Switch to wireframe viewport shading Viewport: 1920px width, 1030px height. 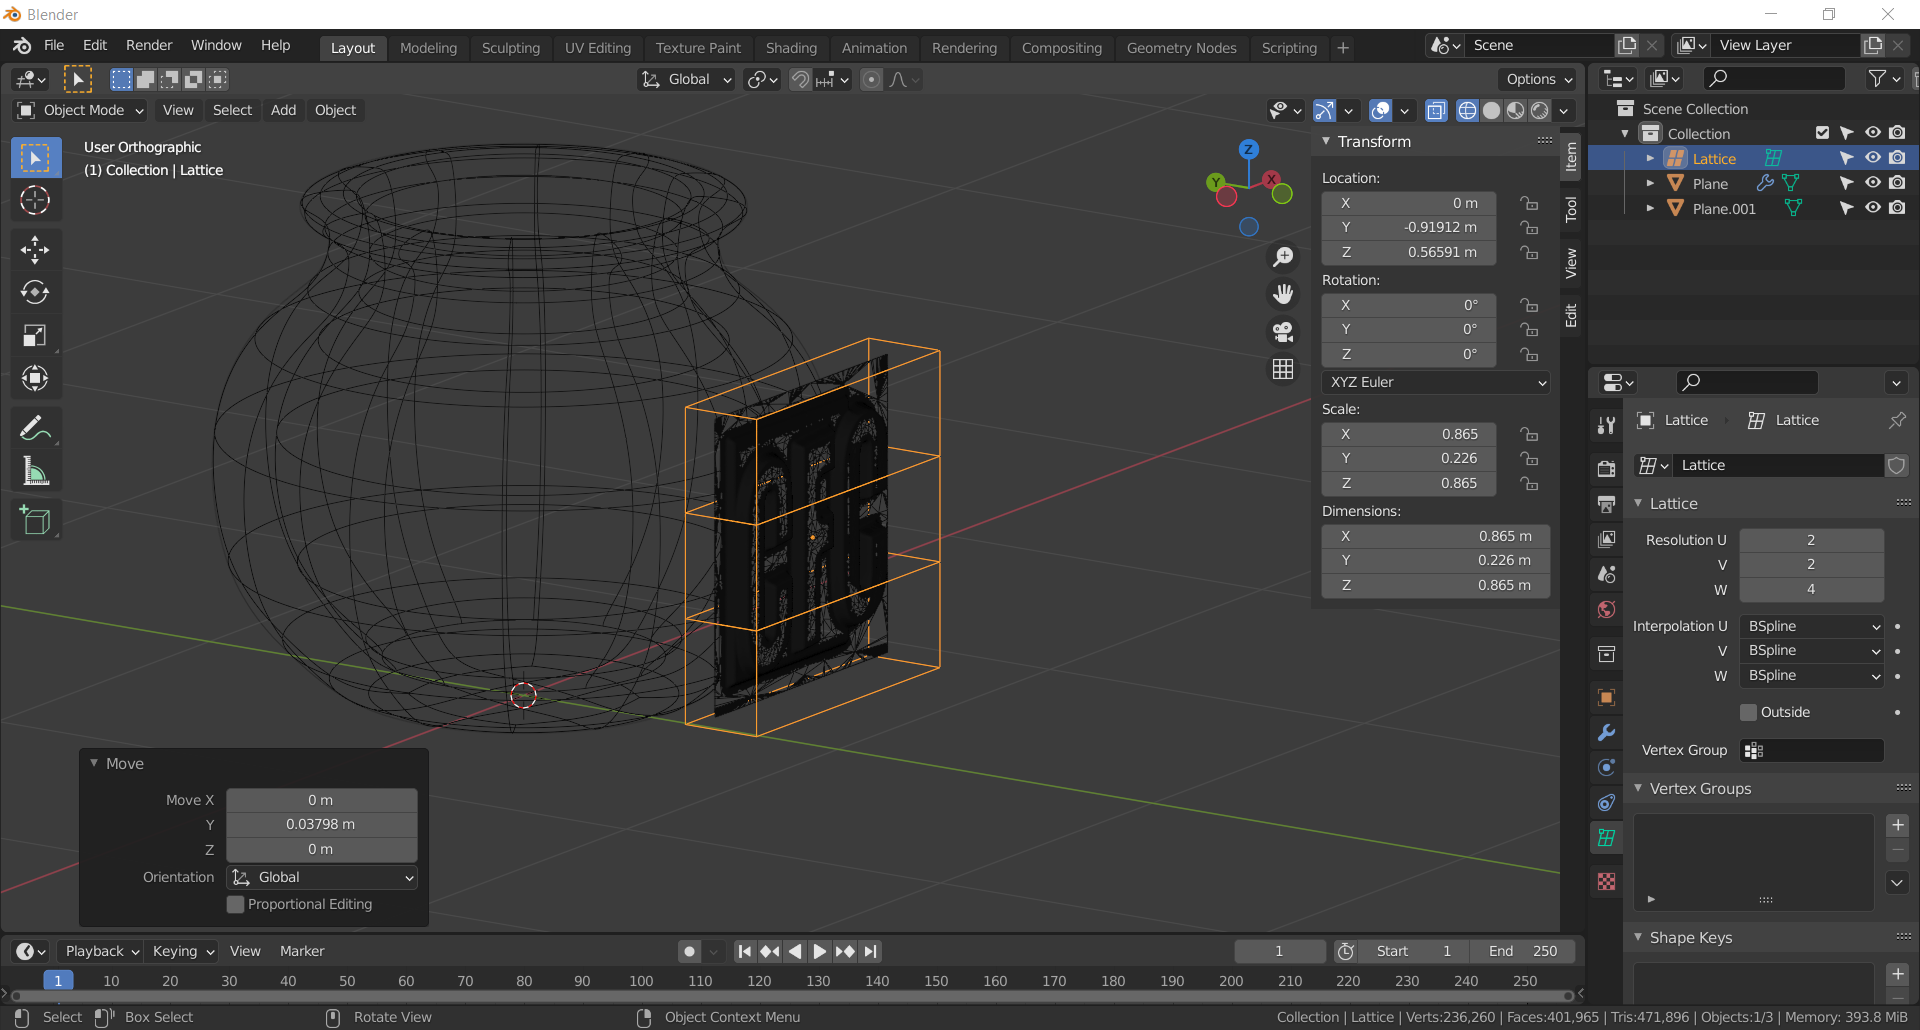point(1467,111)
